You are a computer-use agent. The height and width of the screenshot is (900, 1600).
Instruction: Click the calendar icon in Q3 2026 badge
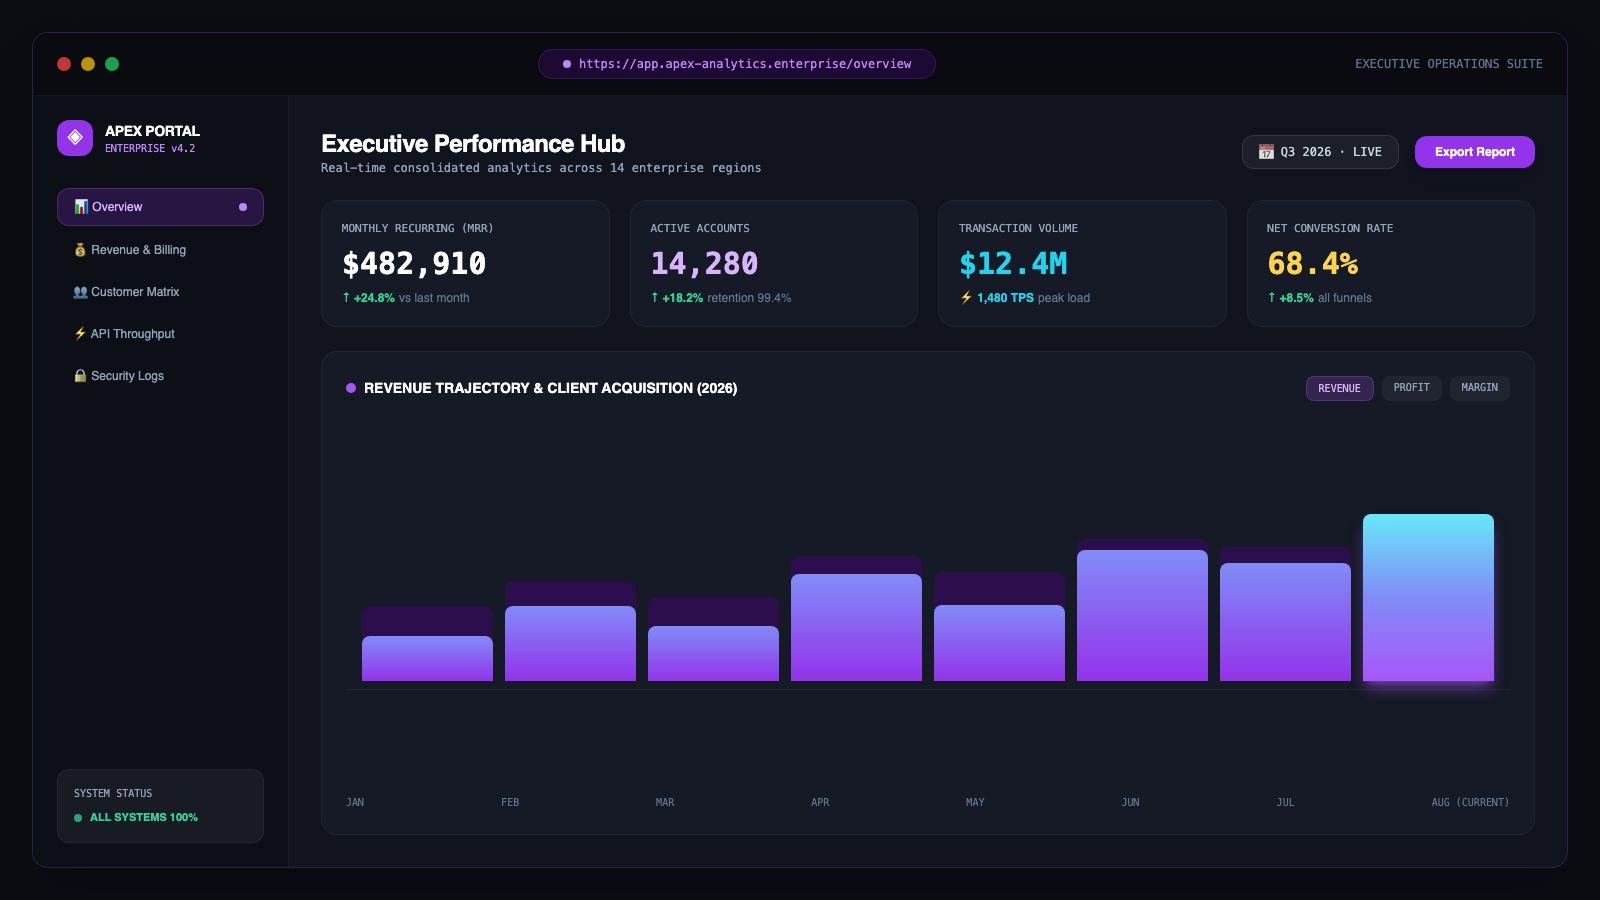click(x=1266, y=152)
